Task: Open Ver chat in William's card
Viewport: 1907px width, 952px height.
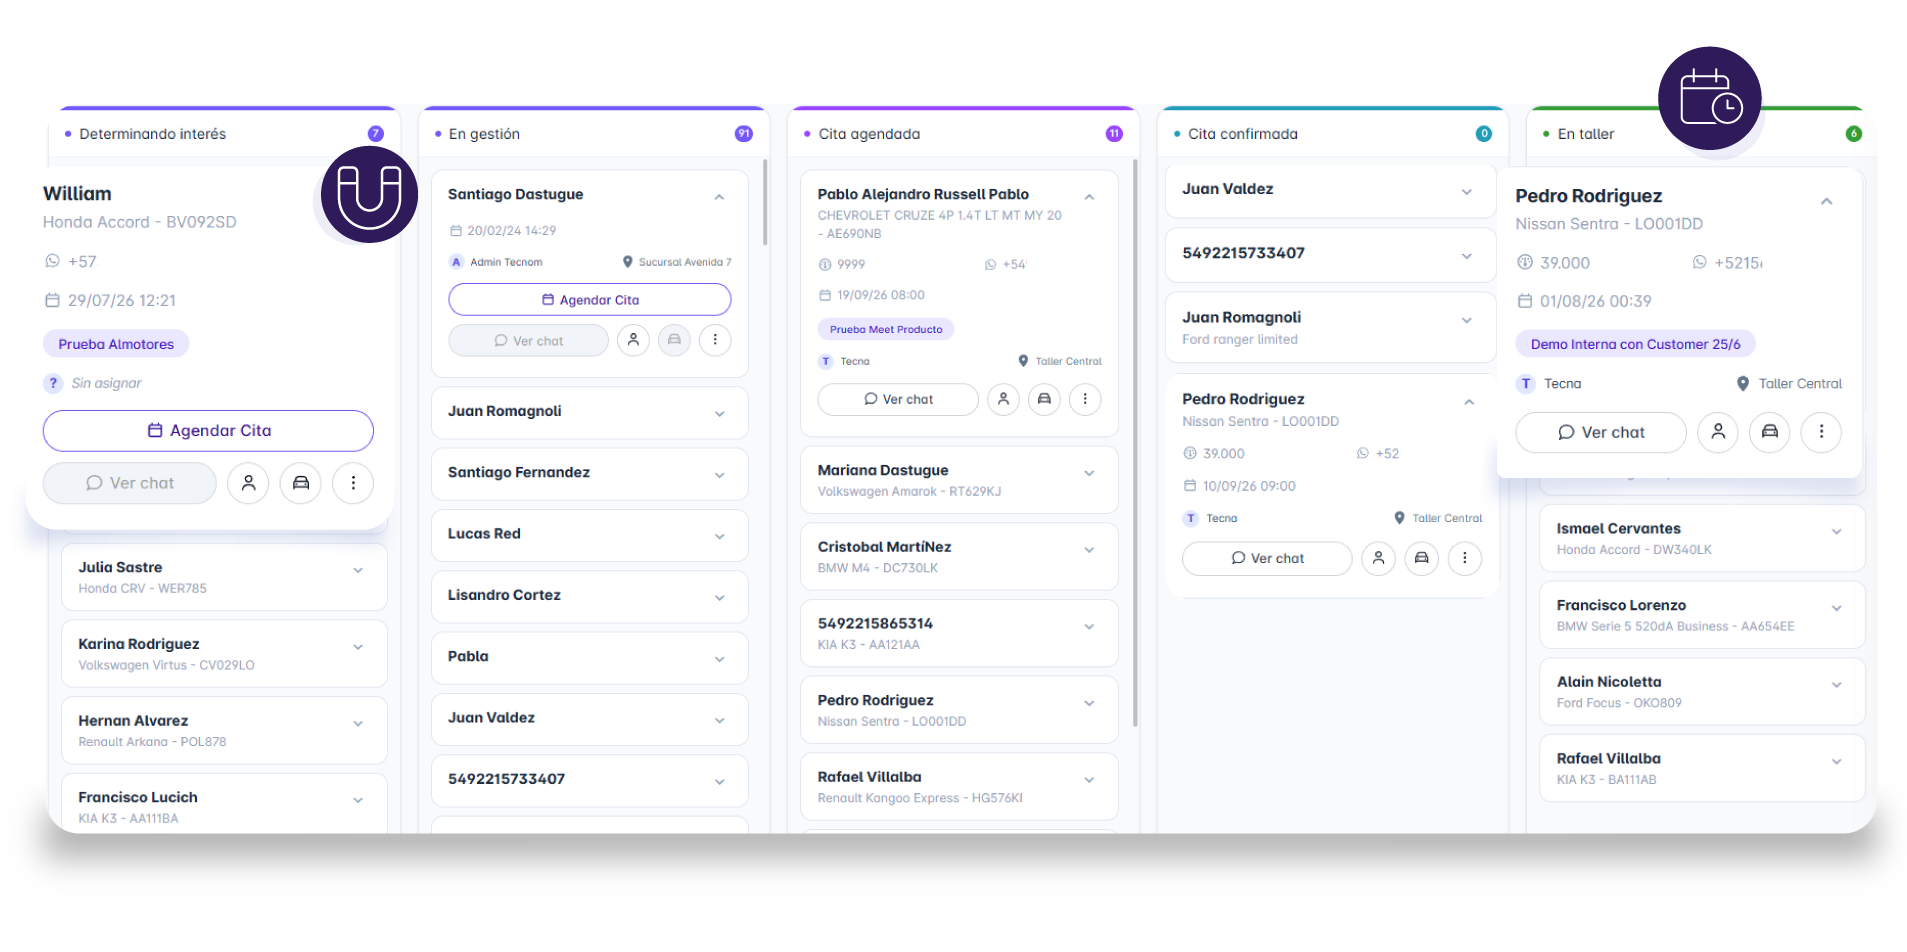Action: coord(130,483)
